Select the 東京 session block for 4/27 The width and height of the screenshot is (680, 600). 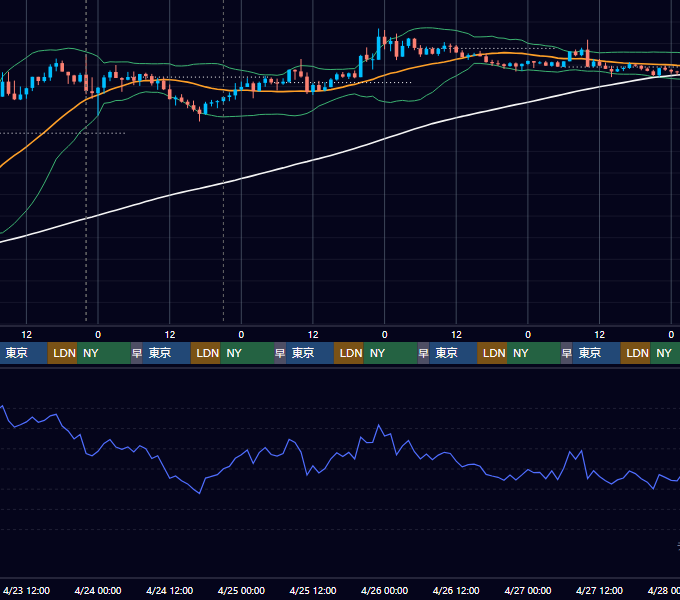pyautogui.click(x=596, y=353)
